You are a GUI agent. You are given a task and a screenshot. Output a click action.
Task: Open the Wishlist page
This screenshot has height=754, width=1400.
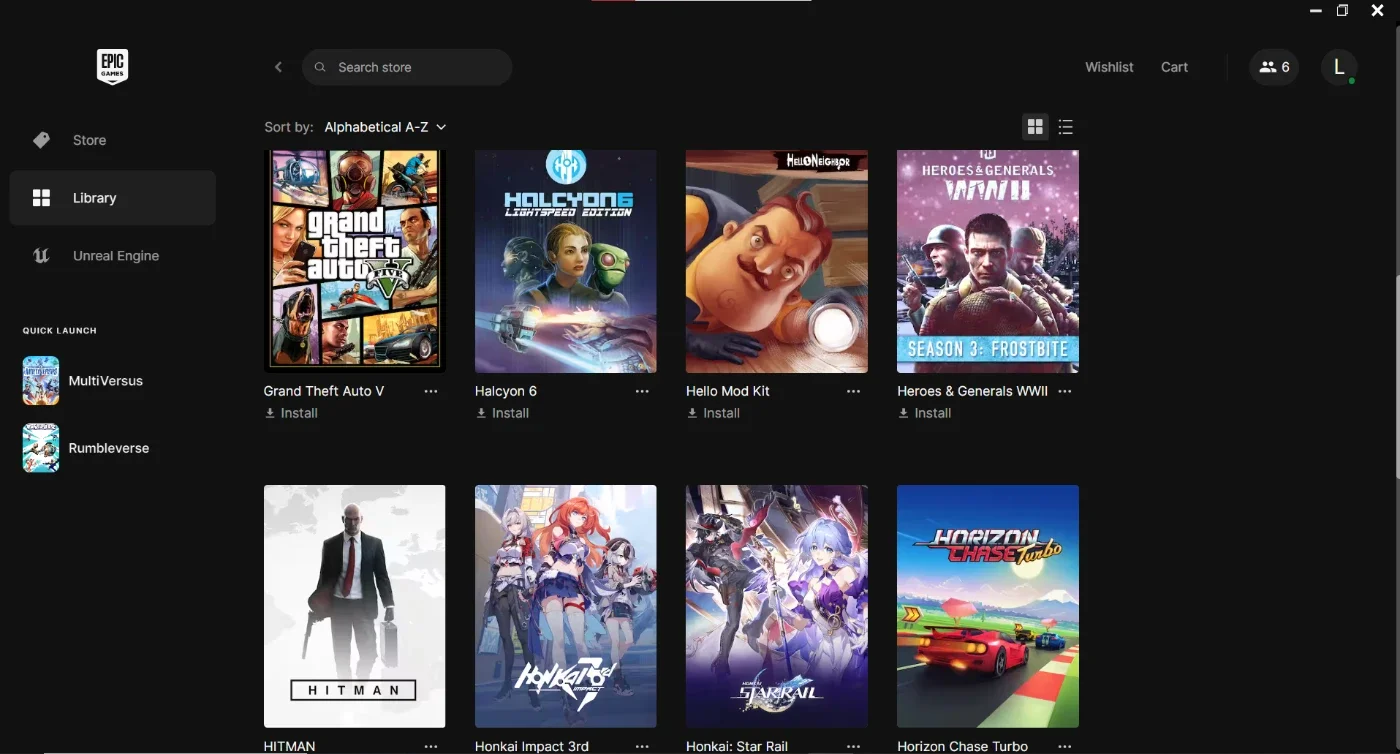coord(1109,67)
